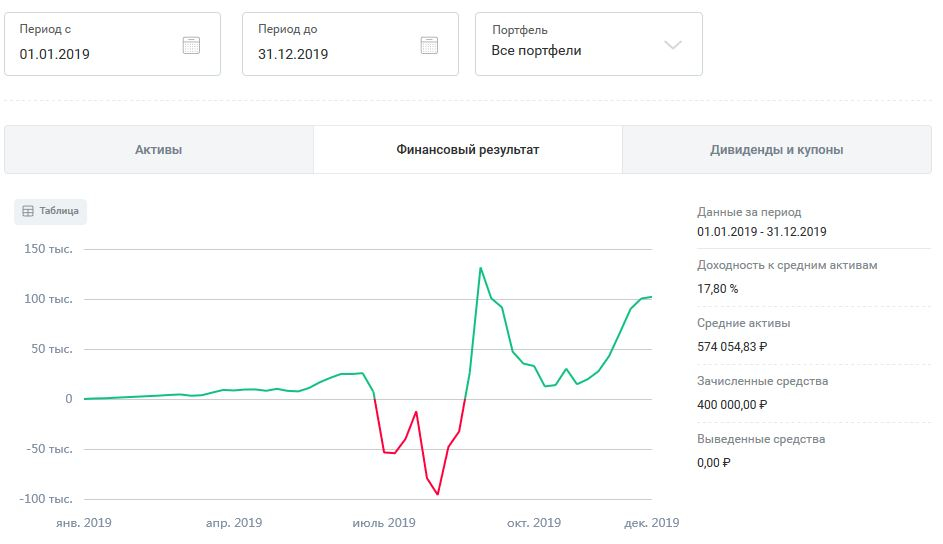The height and width of the screenshot is (544, 943).
Task: Click the start date 01.01.2019 field
Action: pos(55,54)
